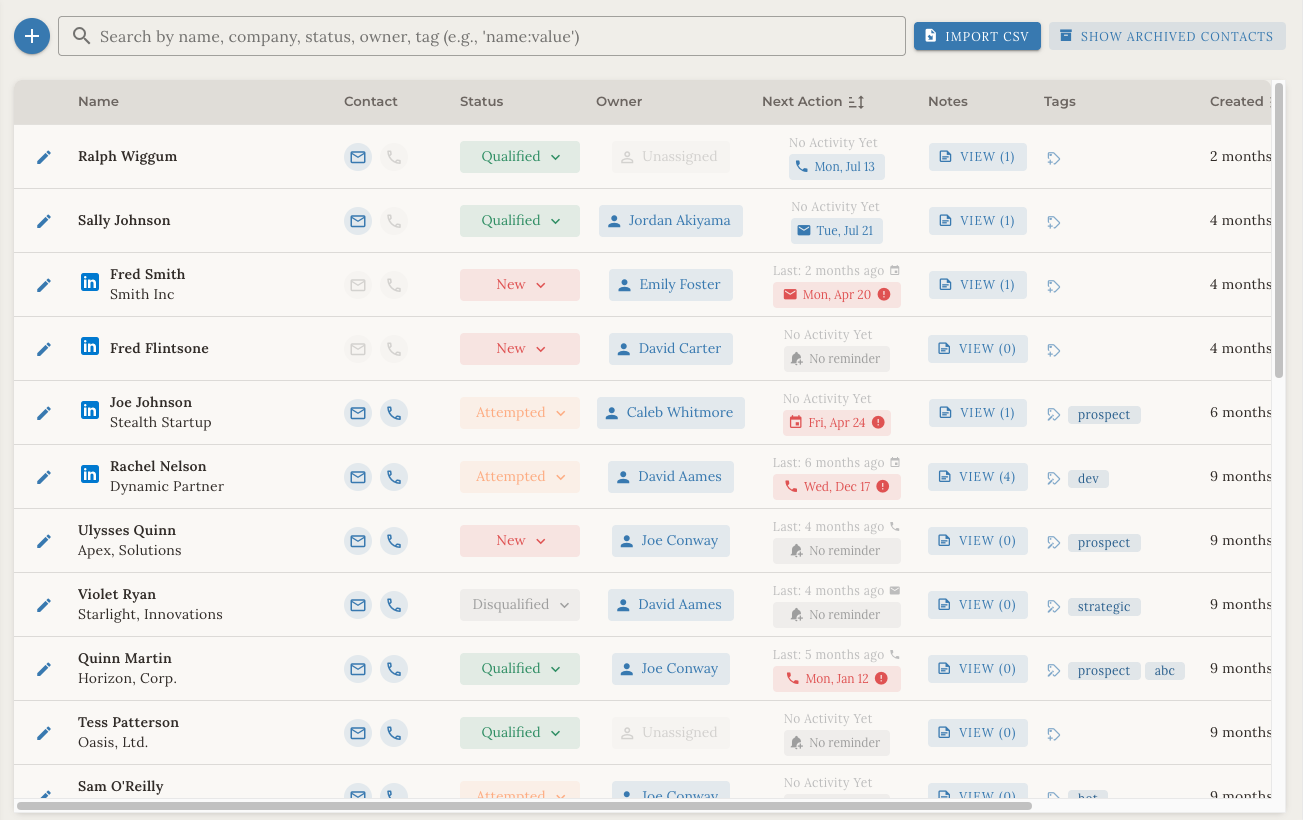Toggle sorting on the Next Action column
The height and width of the screenshot is (820, 1303).
click(856, 102)
